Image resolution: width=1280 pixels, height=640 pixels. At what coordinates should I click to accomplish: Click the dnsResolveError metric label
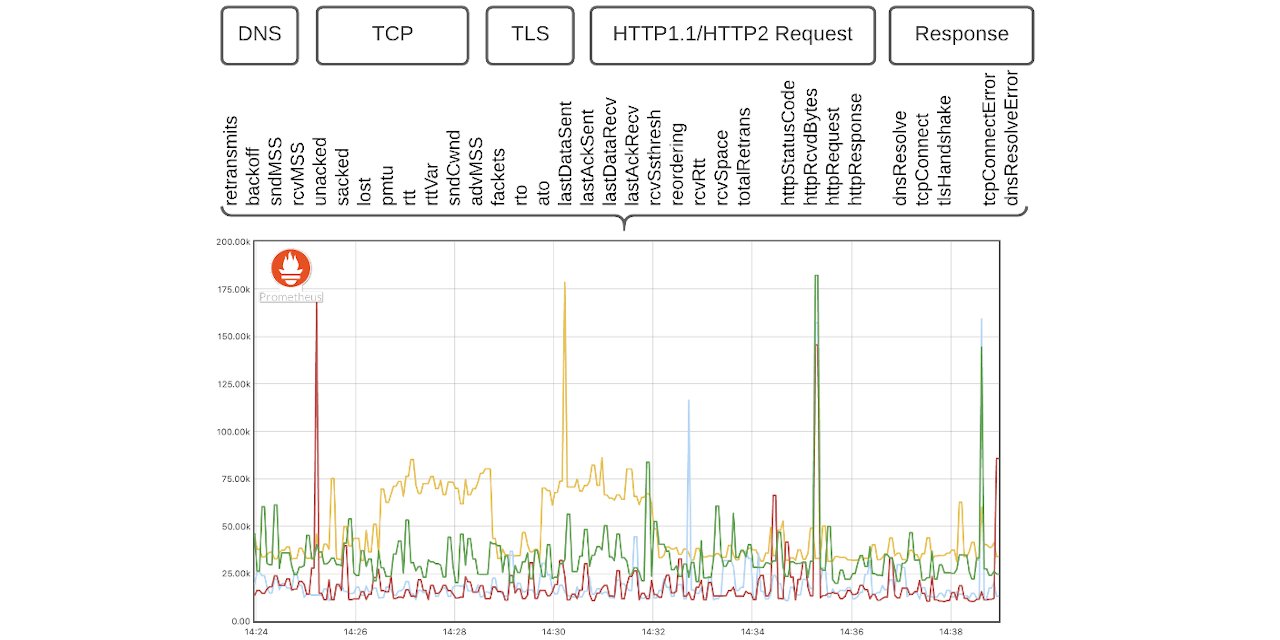tap(1012, 138)
